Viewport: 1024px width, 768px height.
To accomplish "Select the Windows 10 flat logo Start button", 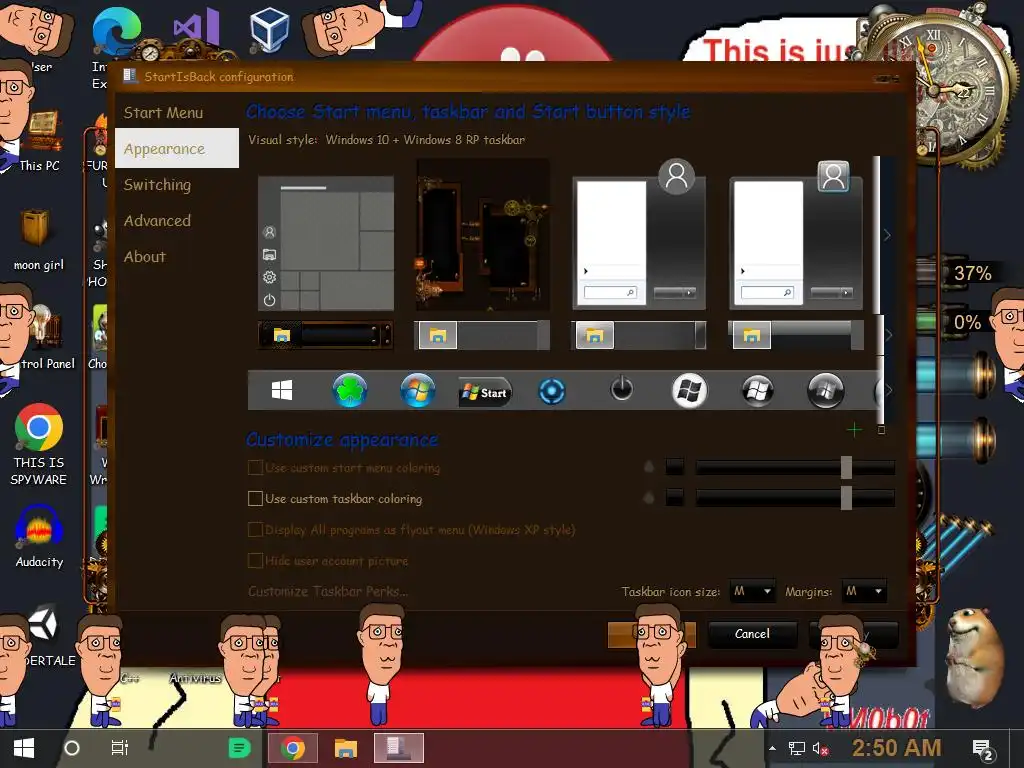I will click(x=281, y=391).
